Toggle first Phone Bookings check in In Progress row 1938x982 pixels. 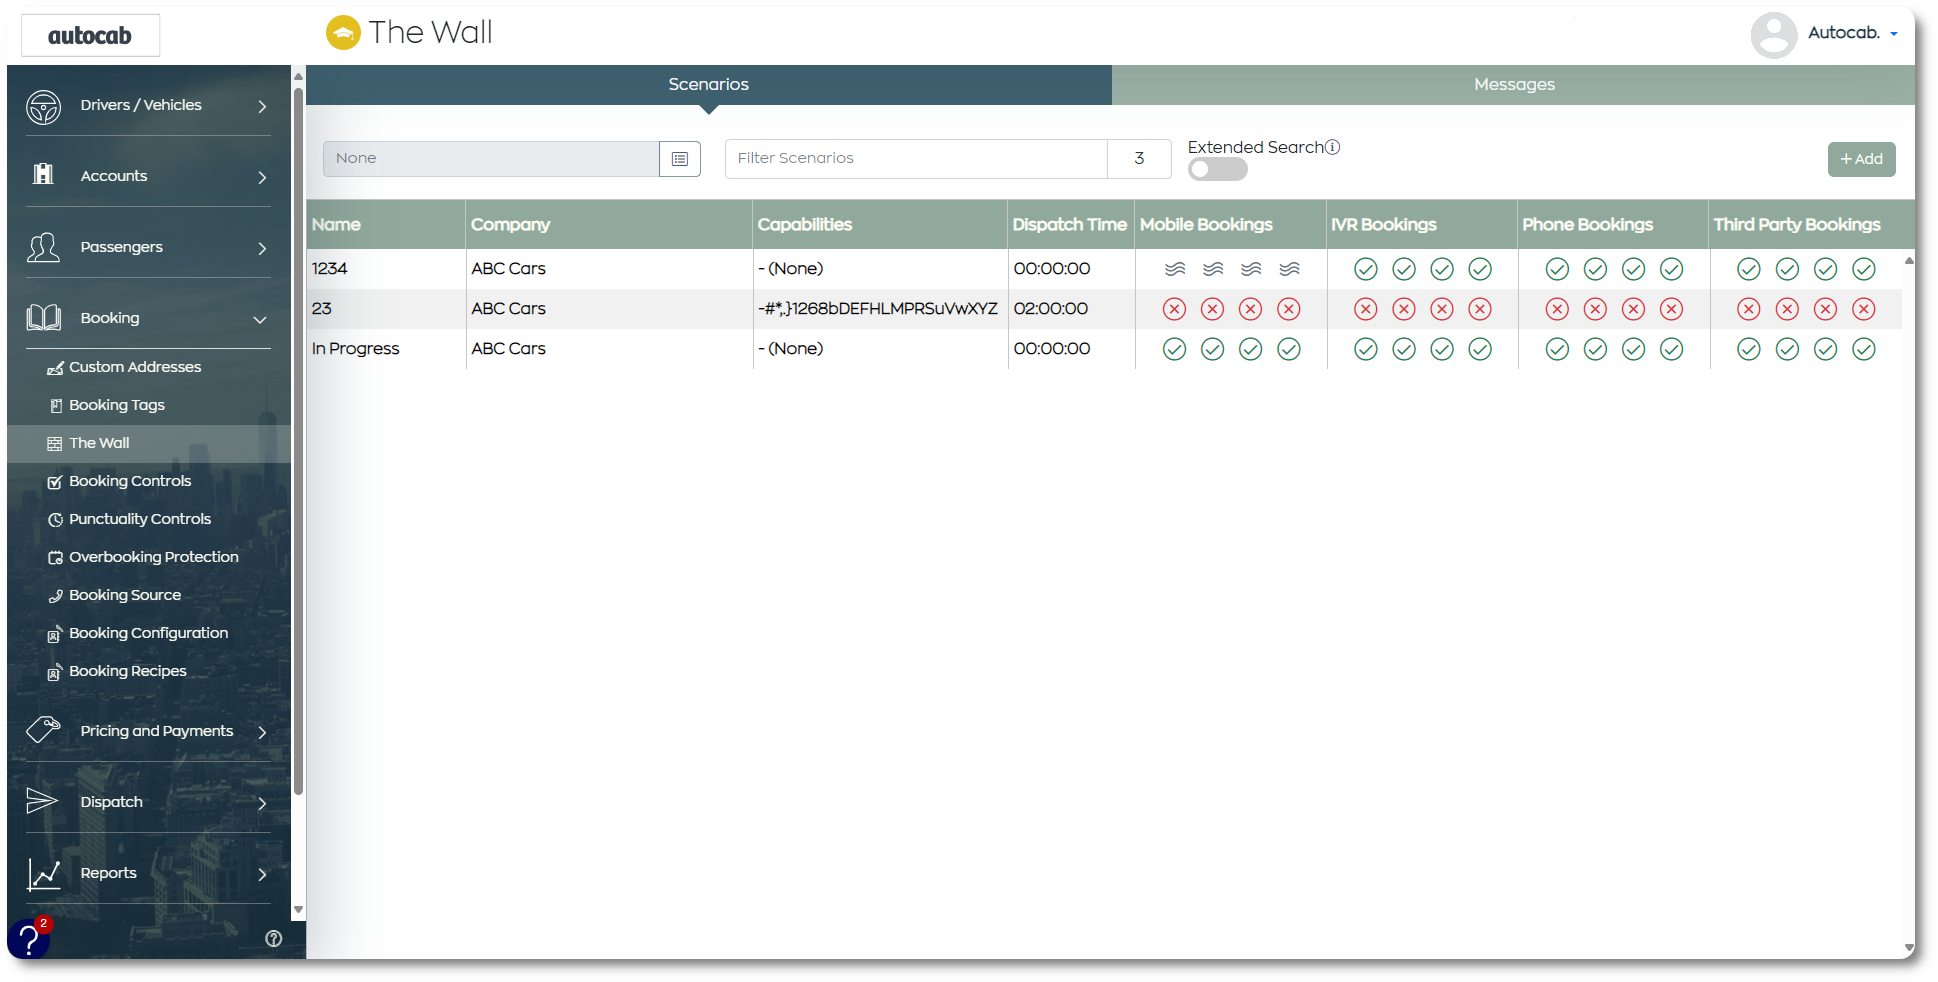[1557, 349]
